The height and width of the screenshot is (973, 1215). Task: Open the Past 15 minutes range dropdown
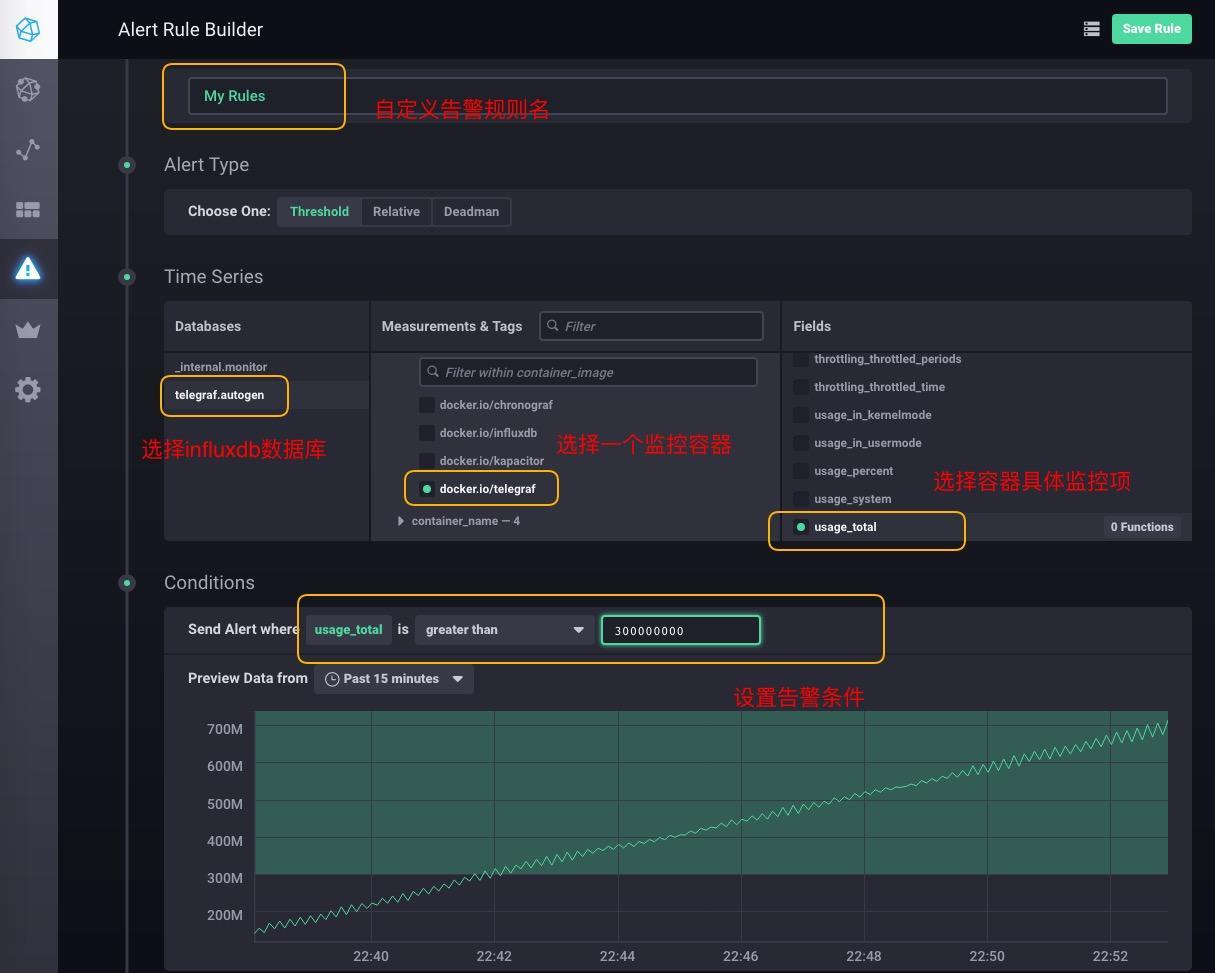pos(394,679)
